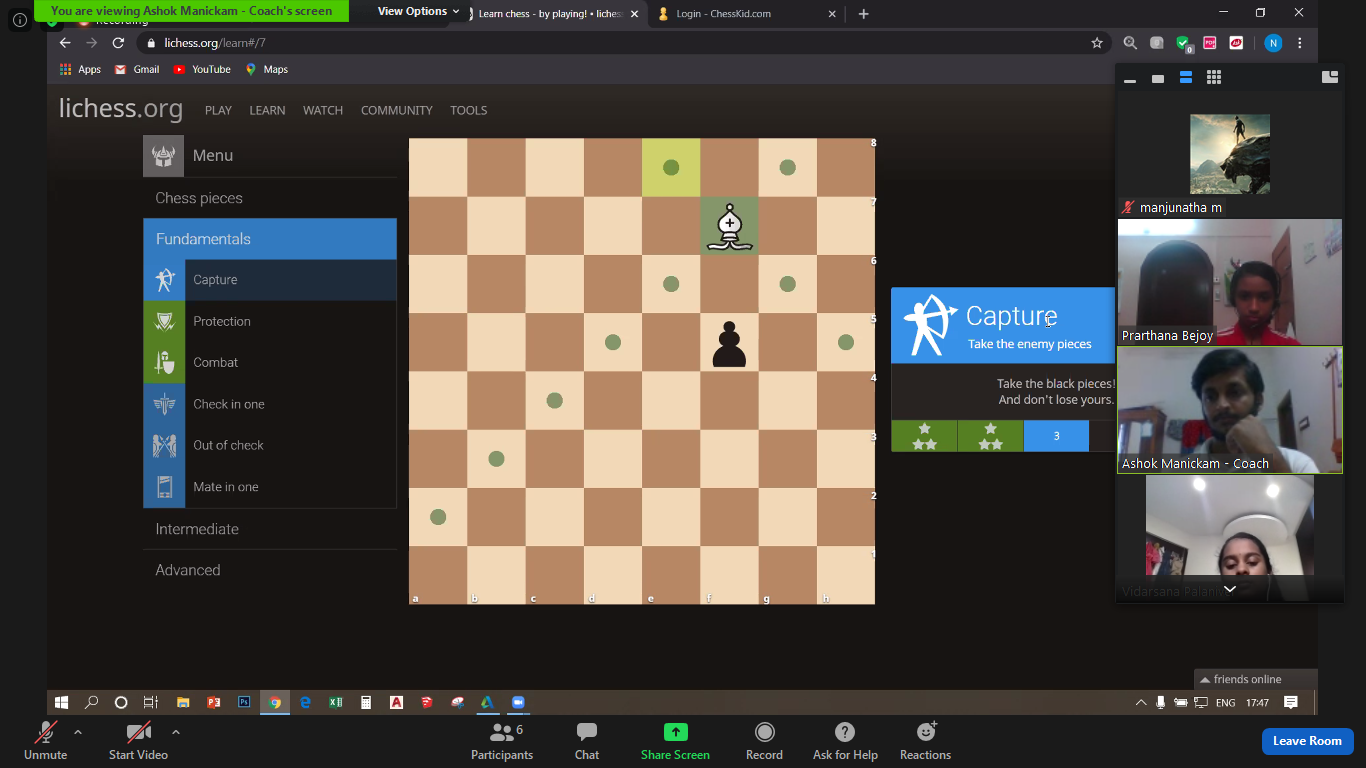Open the Combat lesson icon
This screenshot has height=768, width=1366.
coord(165,362)
